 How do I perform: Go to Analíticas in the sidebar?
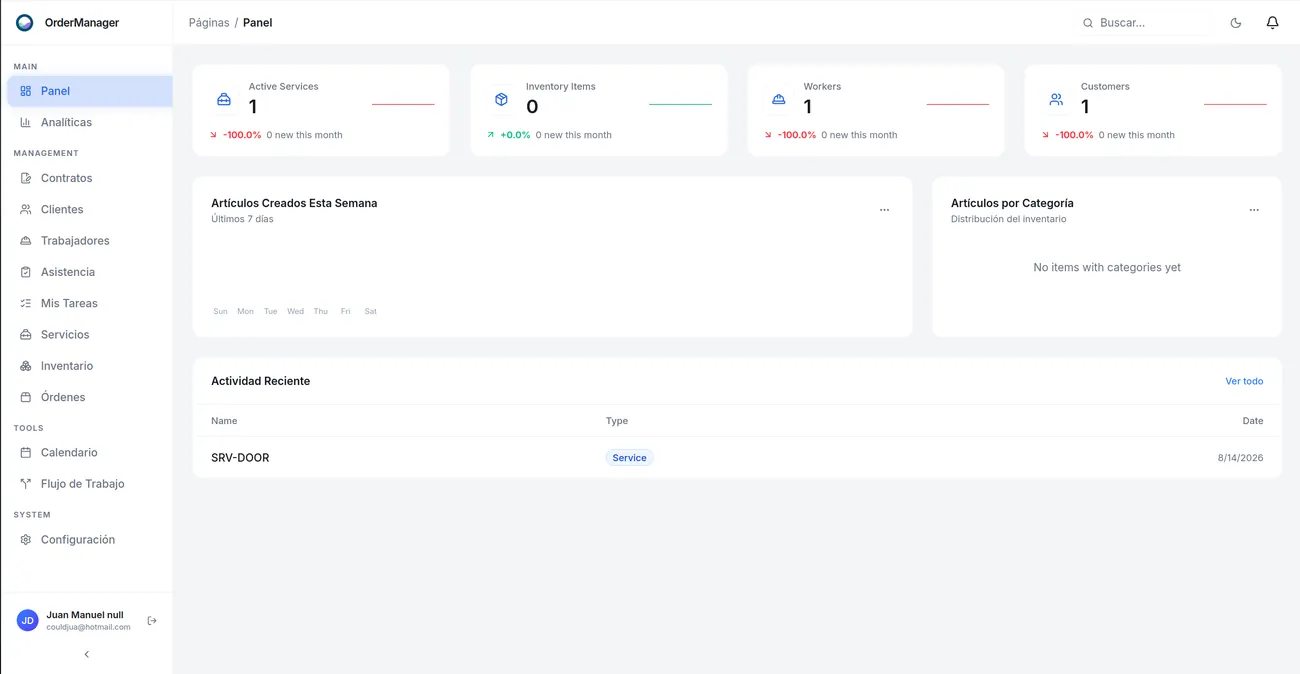(x=90, y=122)
